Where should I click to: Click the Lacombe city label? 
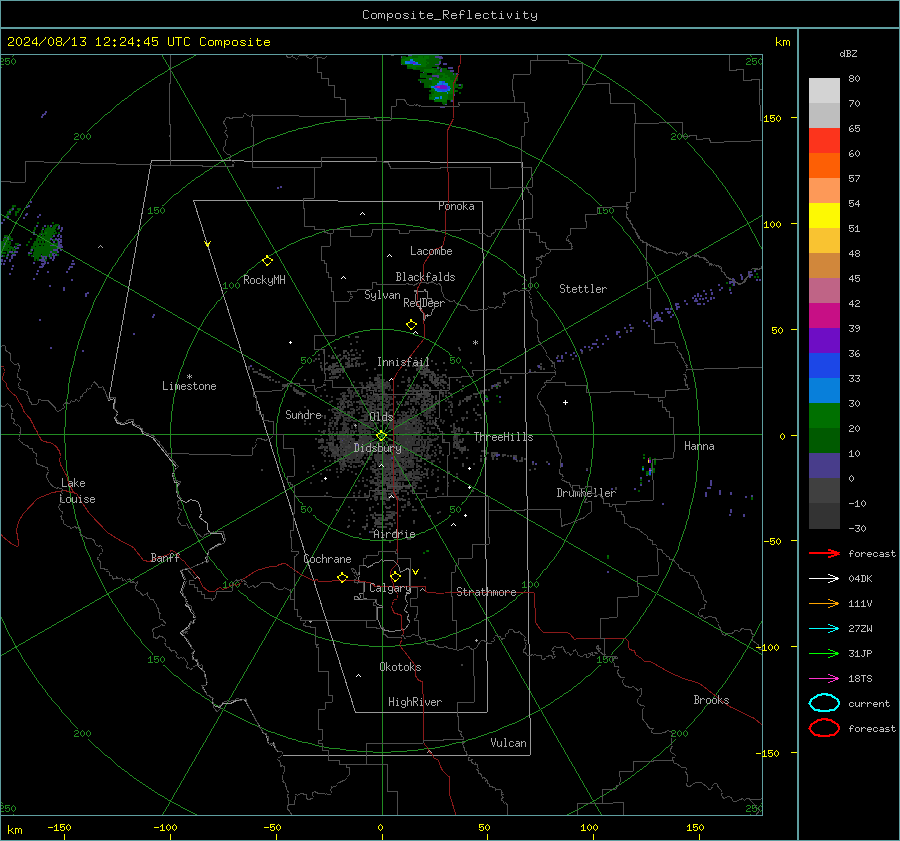point(431,251)
